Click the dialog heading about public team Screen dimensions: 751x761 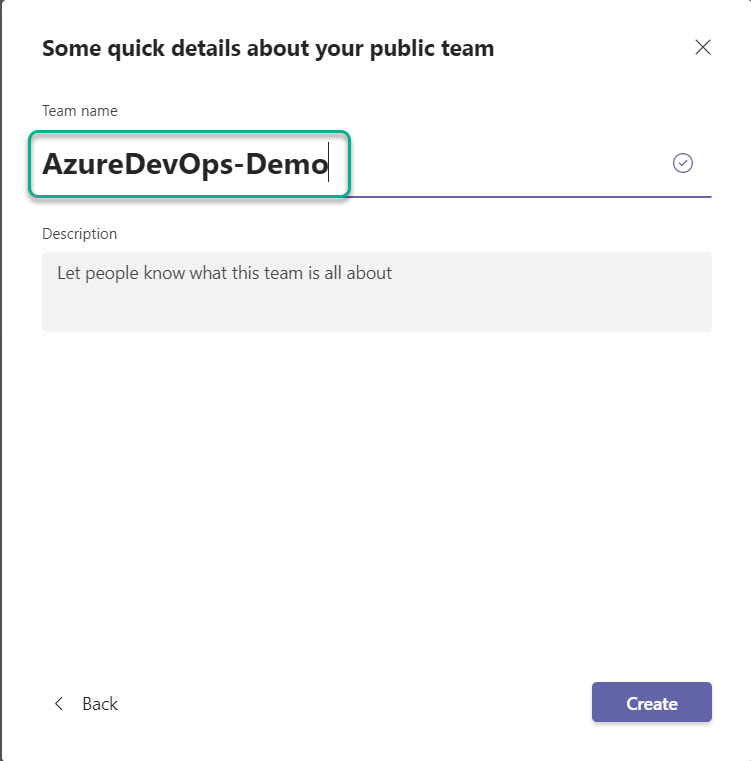(x=268, y=49)
